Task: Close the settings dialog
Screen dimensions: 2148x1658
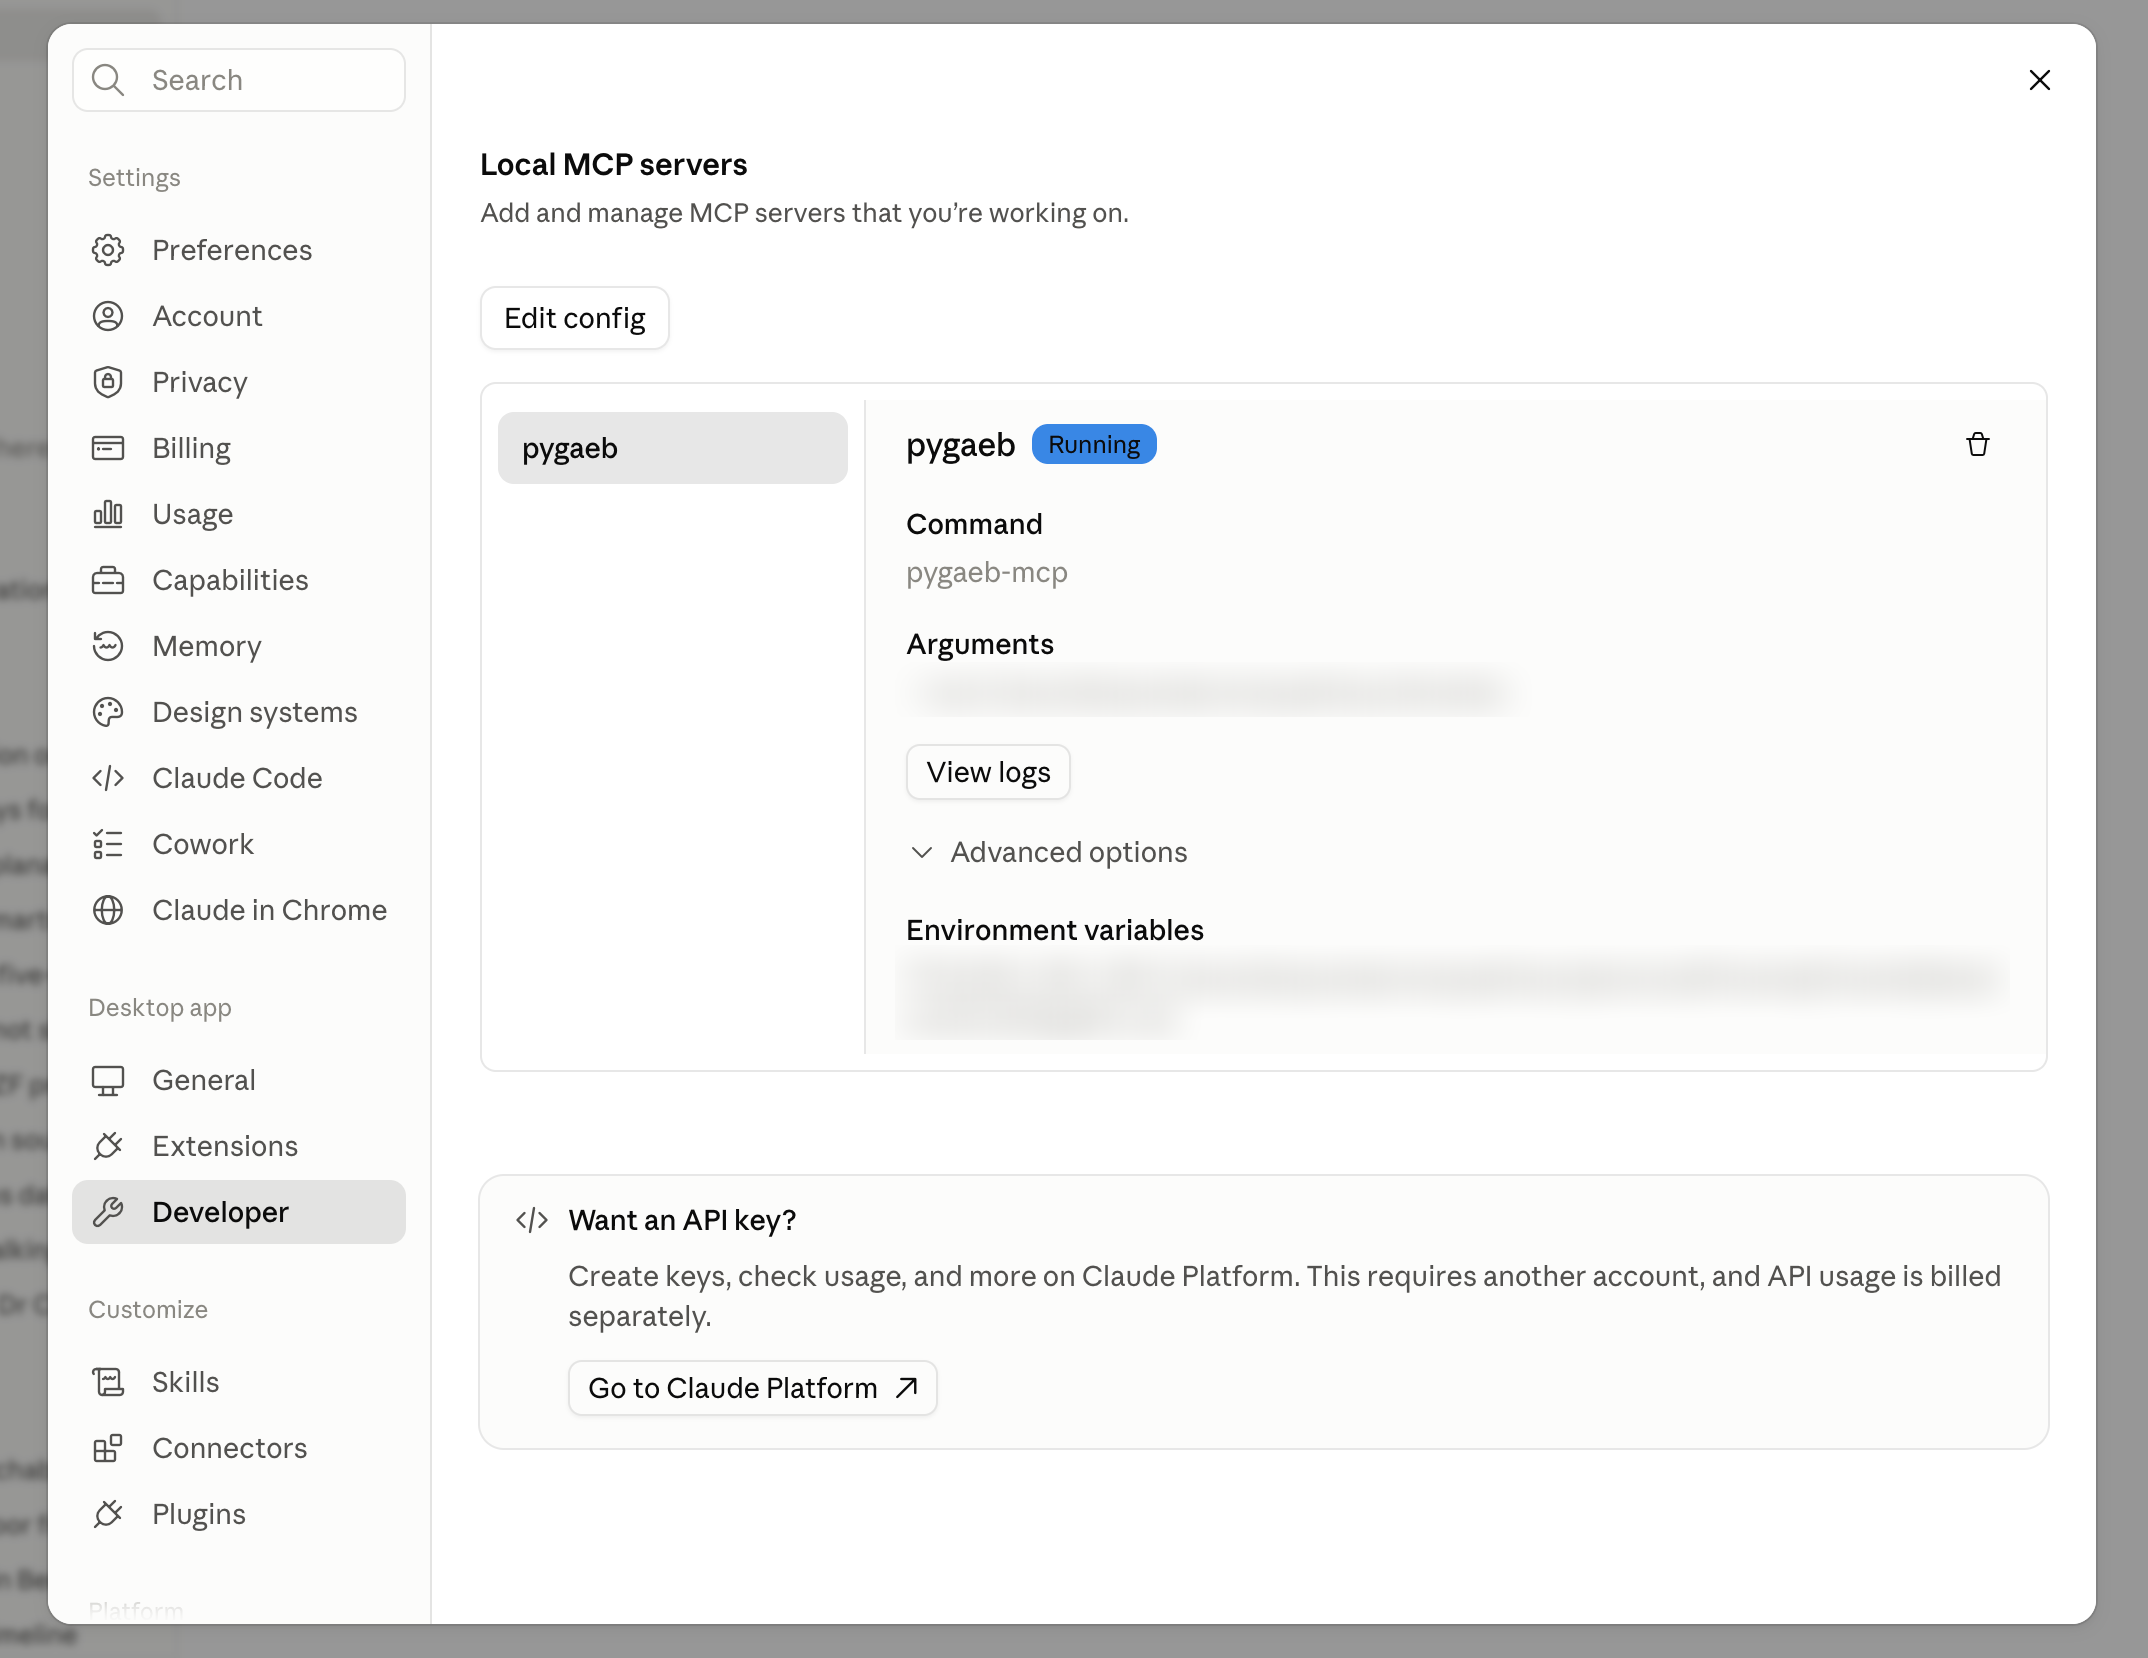Action: click(2040, 80)
